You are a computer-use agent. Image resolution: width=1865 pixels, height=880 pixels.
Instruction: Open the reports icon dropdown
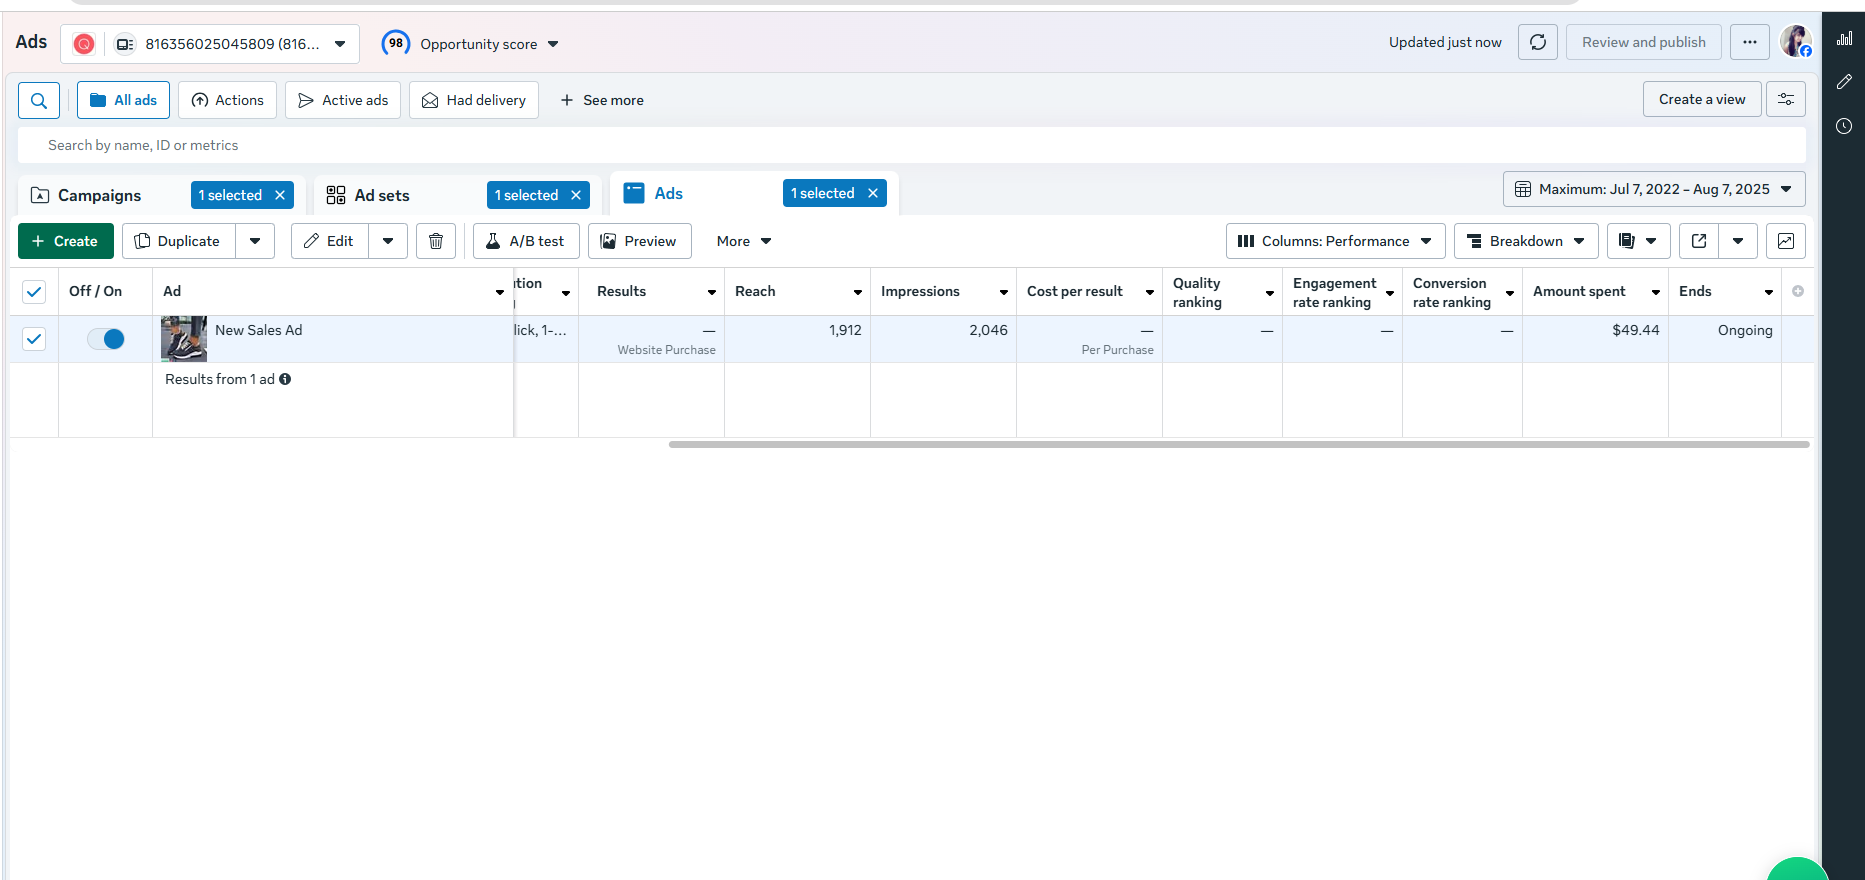pos(1637,241)
